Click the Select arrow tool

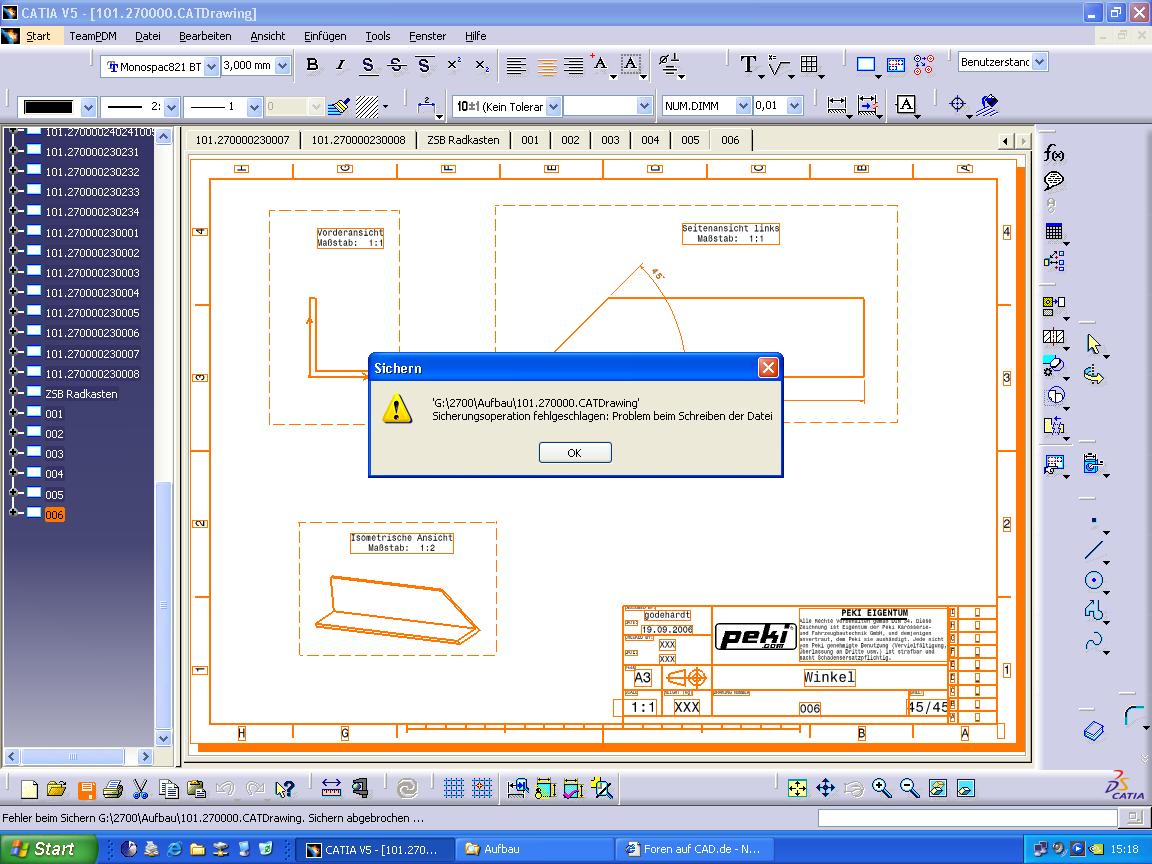click(x=1094, y=344)
